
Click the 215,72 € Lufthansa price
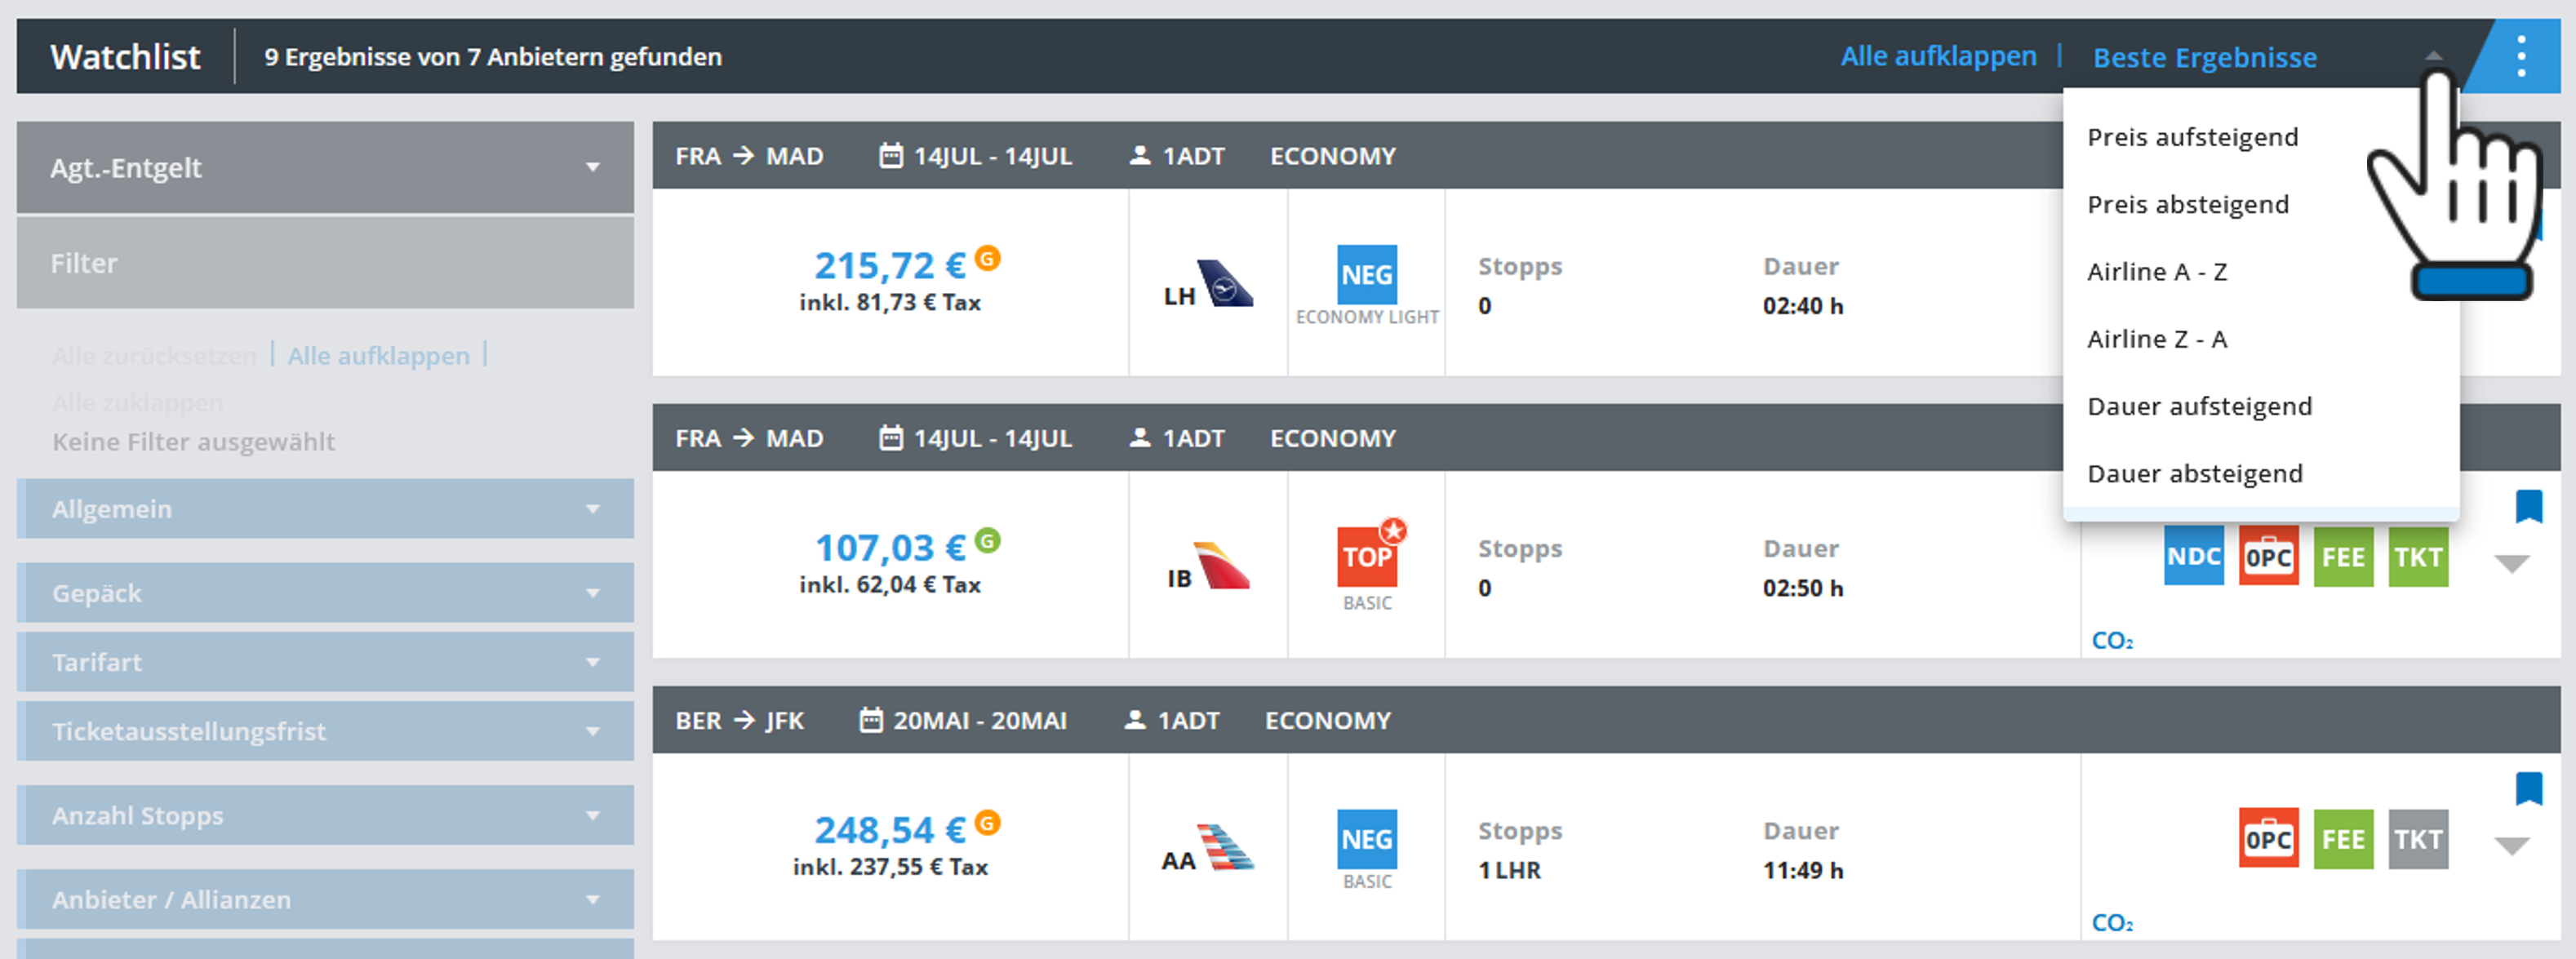click(x=889, y=266)
